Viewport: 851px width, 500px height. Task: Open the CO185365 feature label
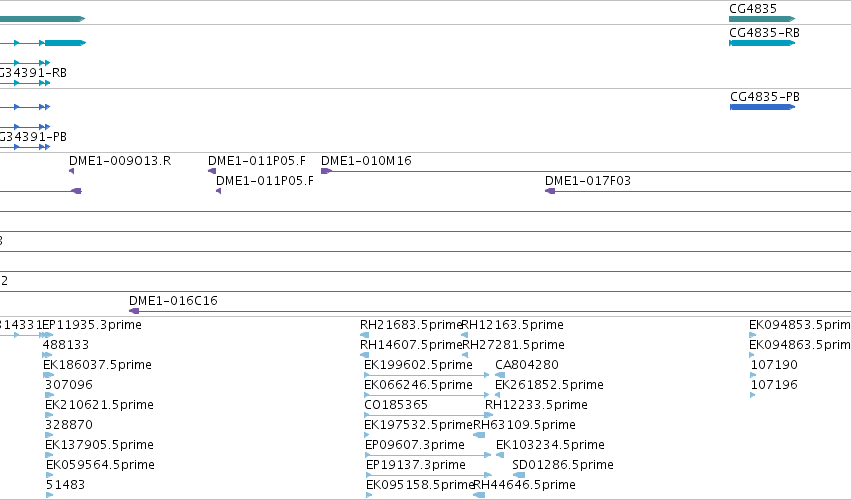click(396, 405)
